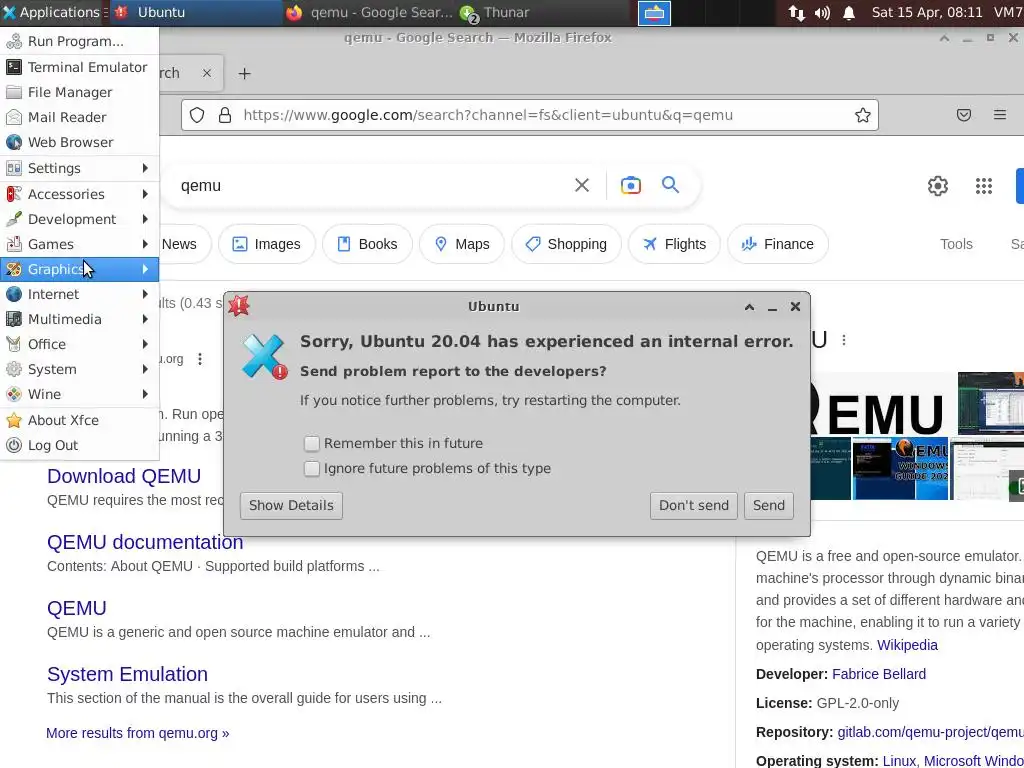Click the Firefox tracking protection shield icon

click(x=197, y=116)
